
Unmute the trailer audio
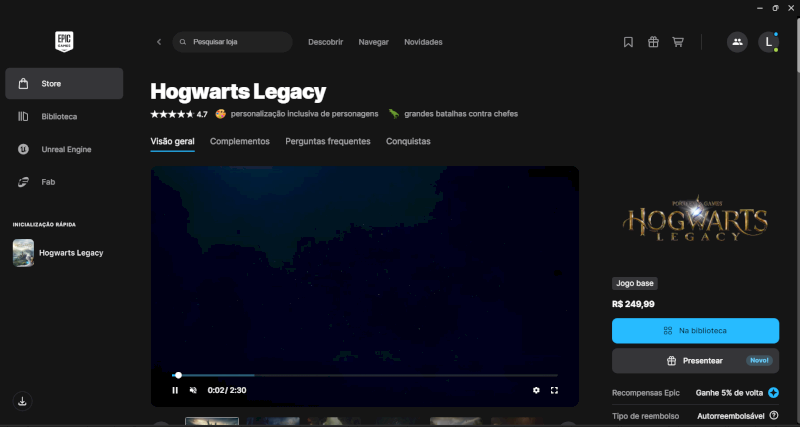pyautogui.click(x=193, y=390)
